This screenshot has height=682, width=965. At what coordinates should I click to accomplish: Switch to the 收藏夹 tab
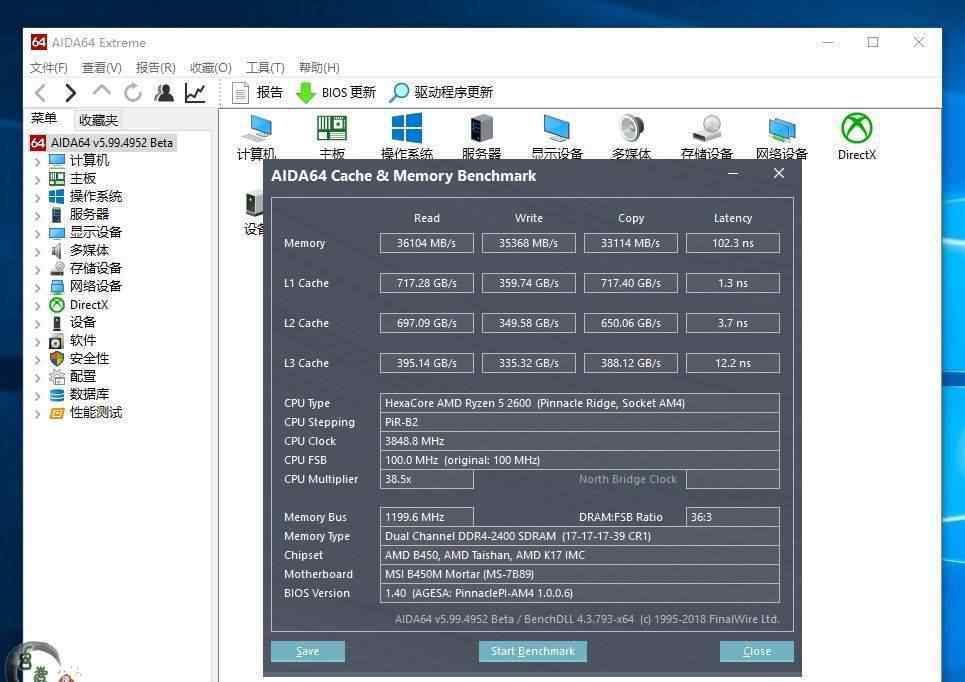98,120
